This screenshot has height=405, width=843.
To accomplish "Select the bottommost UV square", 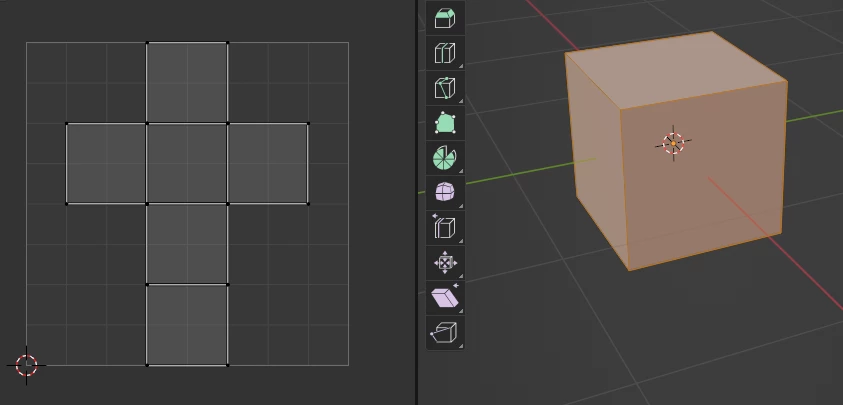I will click(x=187, y=325).
